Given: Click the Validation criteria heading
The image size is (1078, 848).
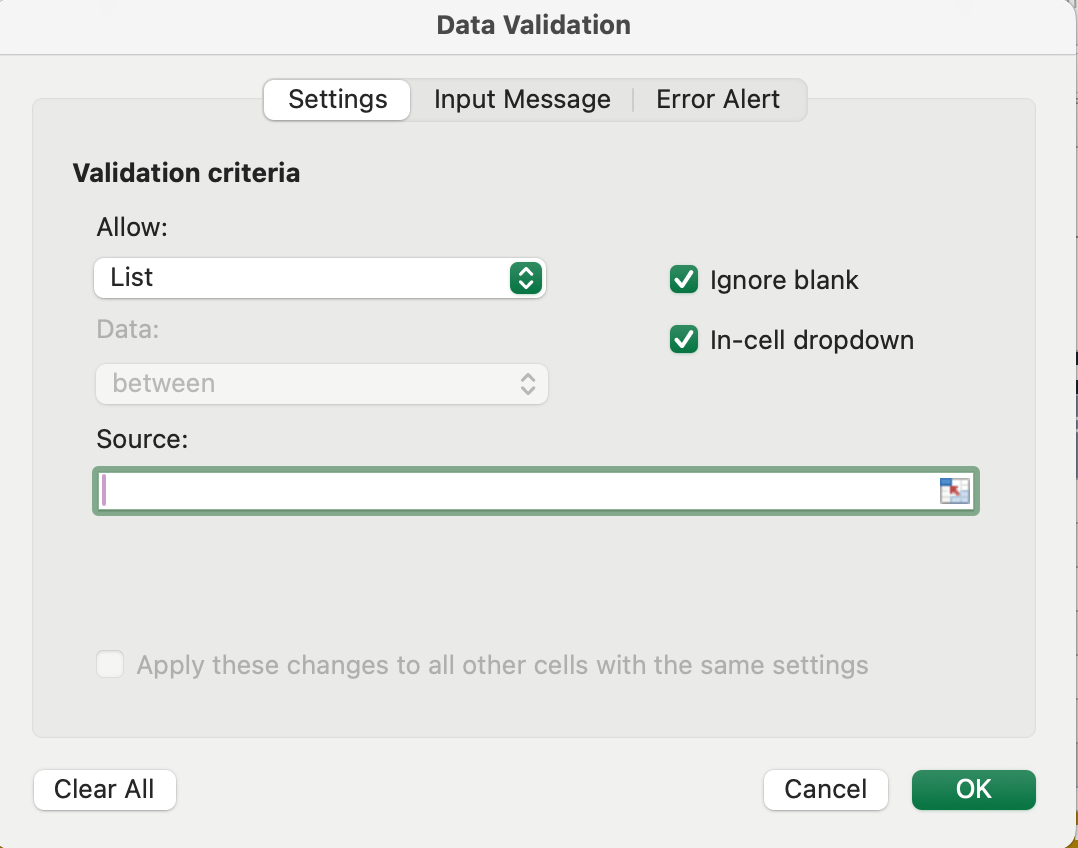Looking at the screenshot, I should (x=186, y=173).
